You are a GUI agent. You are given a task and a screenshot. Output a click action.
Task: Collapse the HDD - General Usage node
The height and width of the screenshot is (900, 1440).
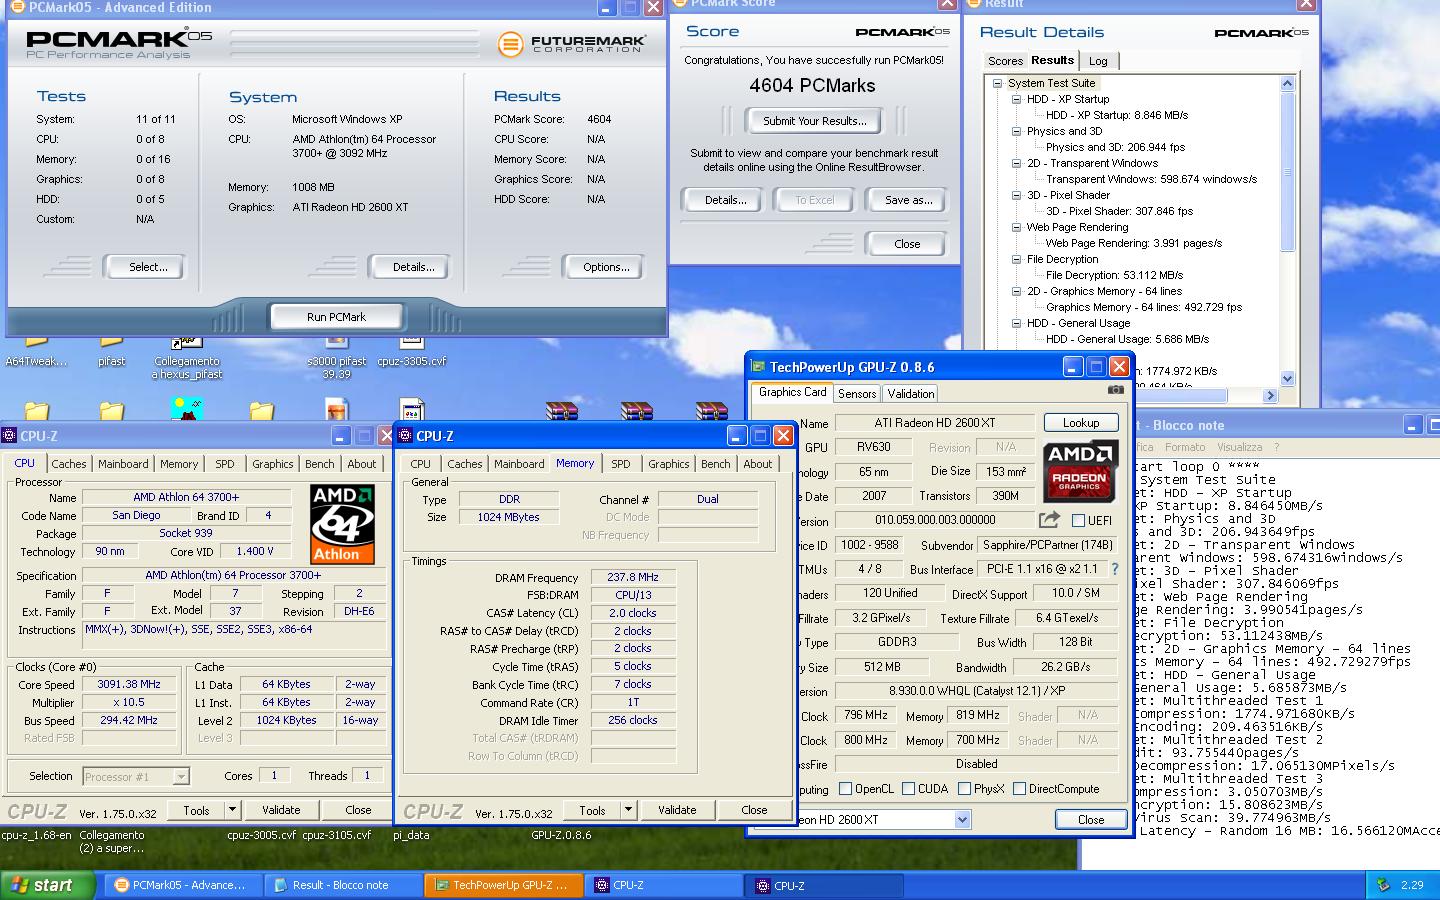pyautogui.click(x=1016, y=323)
